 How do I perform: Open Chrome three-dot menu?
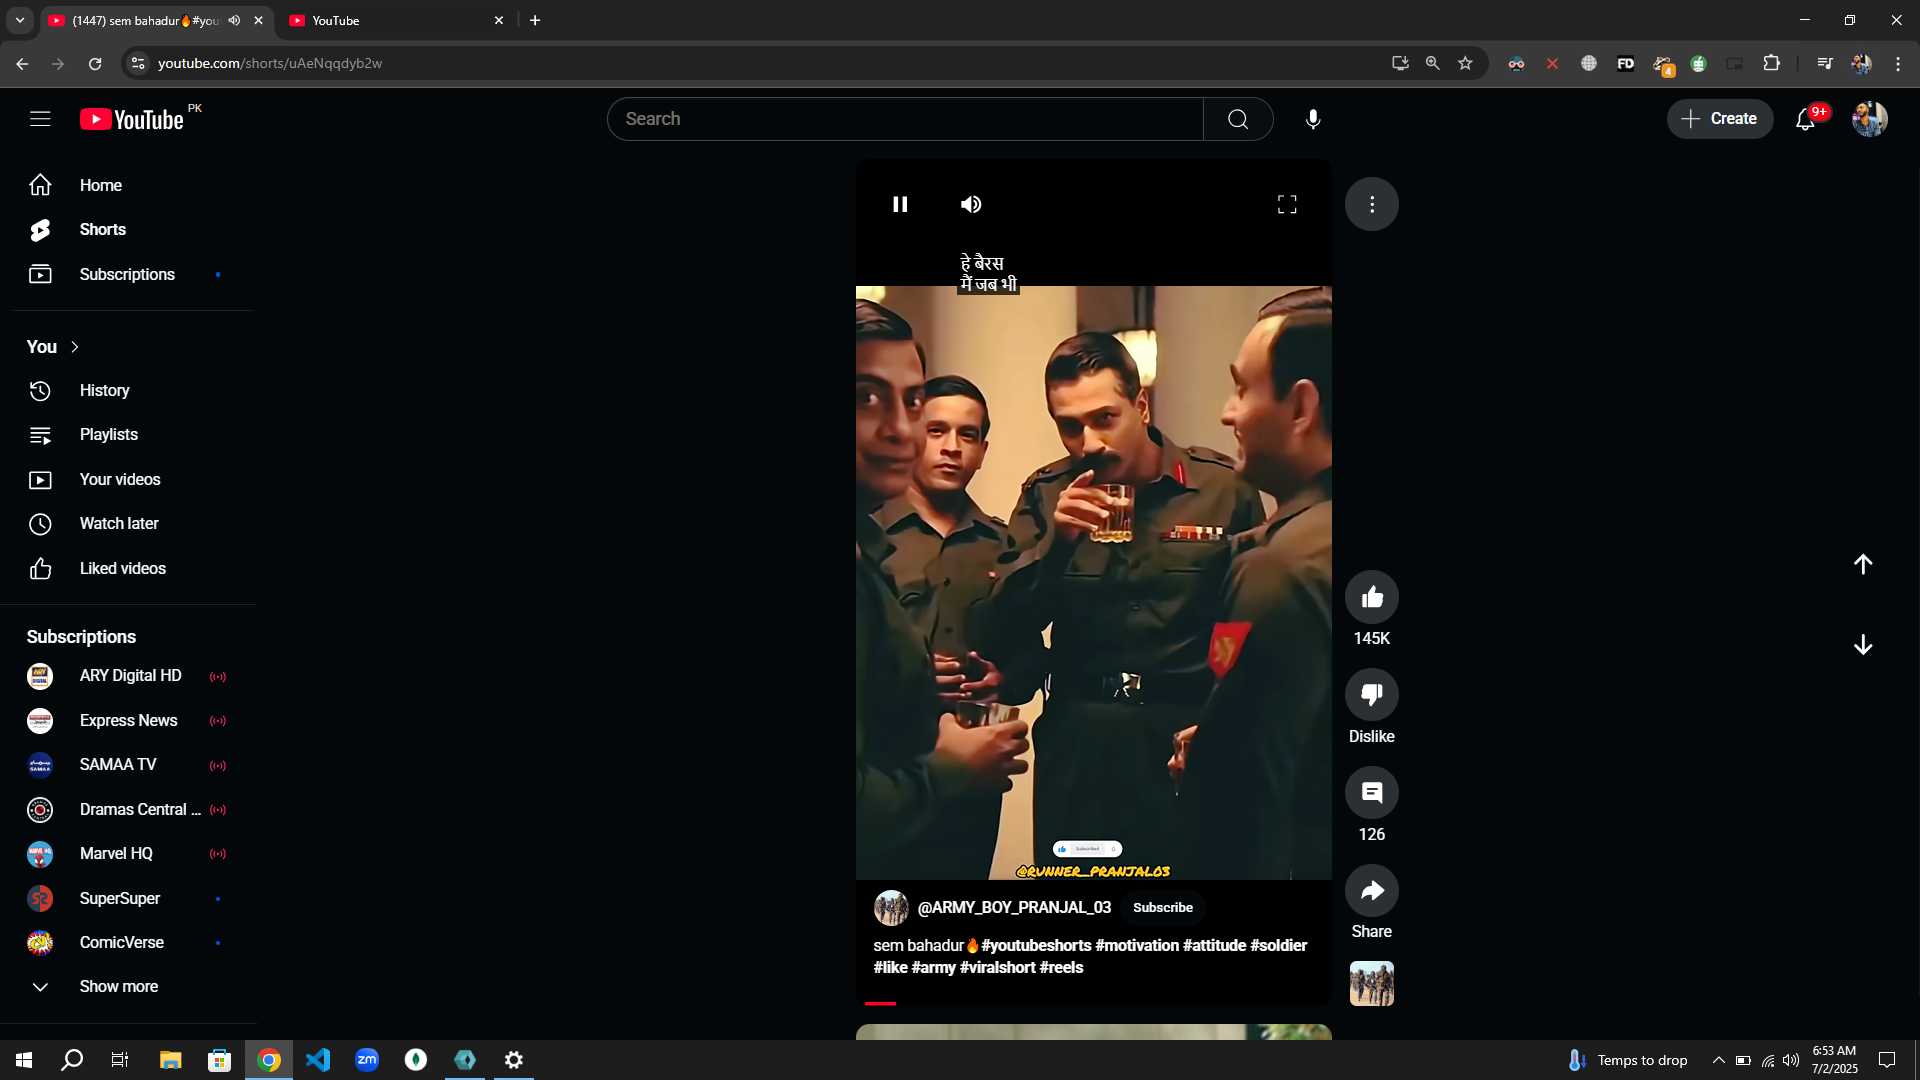click(x=1898, y=63)
